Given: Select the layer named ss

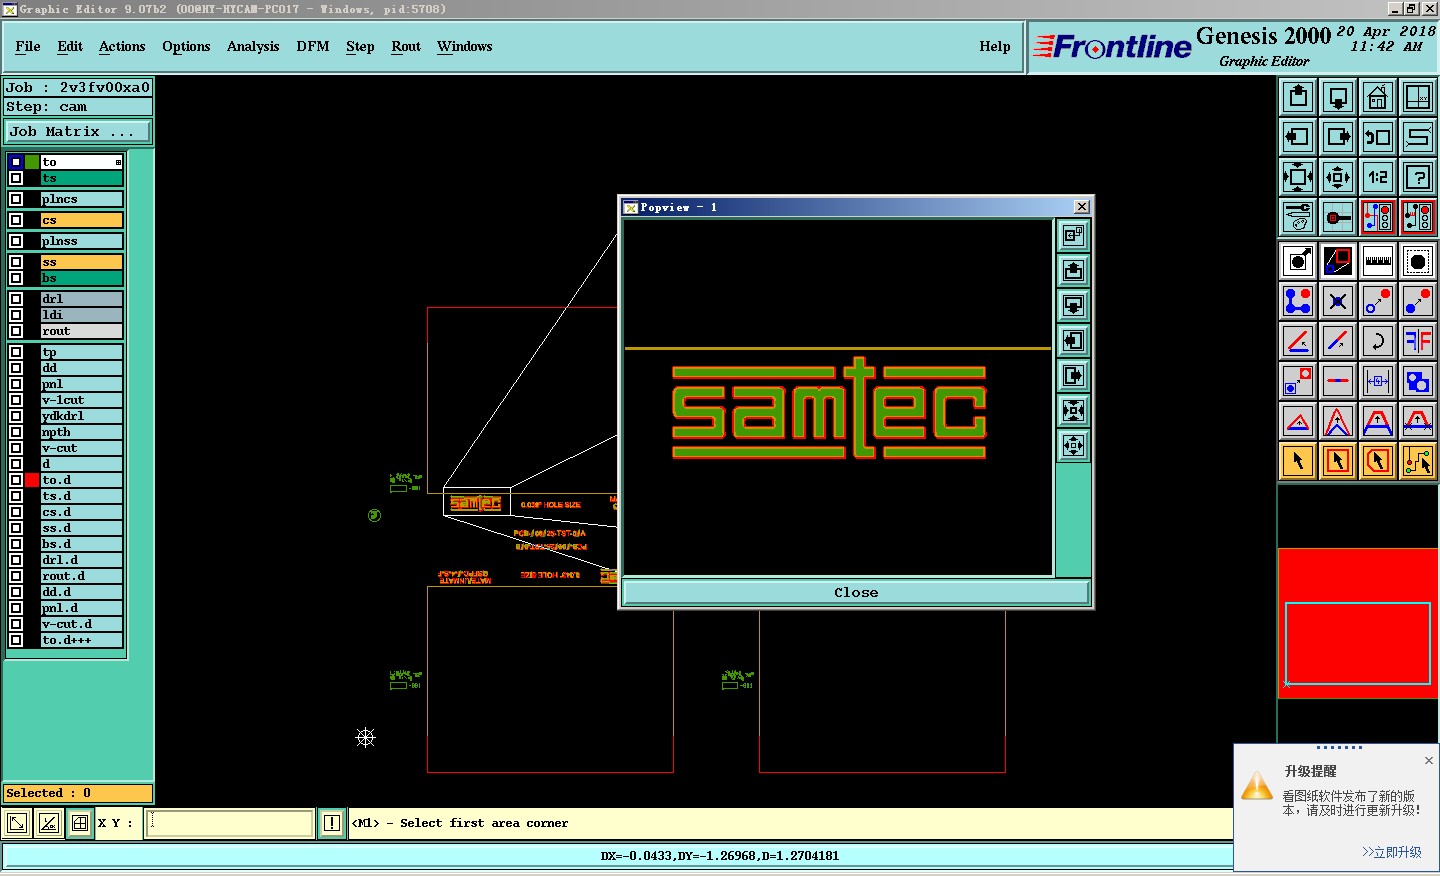Looking at the screenshot, I should 82,262.
